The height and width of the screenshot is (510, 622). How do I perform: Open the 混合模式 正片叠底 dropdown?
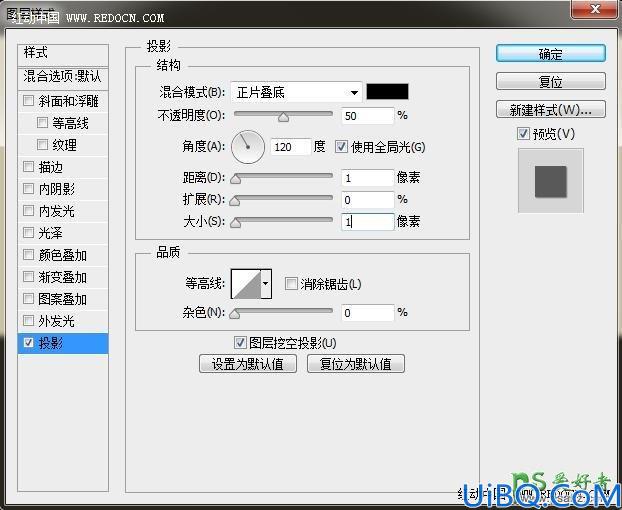click(x=296, y=92)
